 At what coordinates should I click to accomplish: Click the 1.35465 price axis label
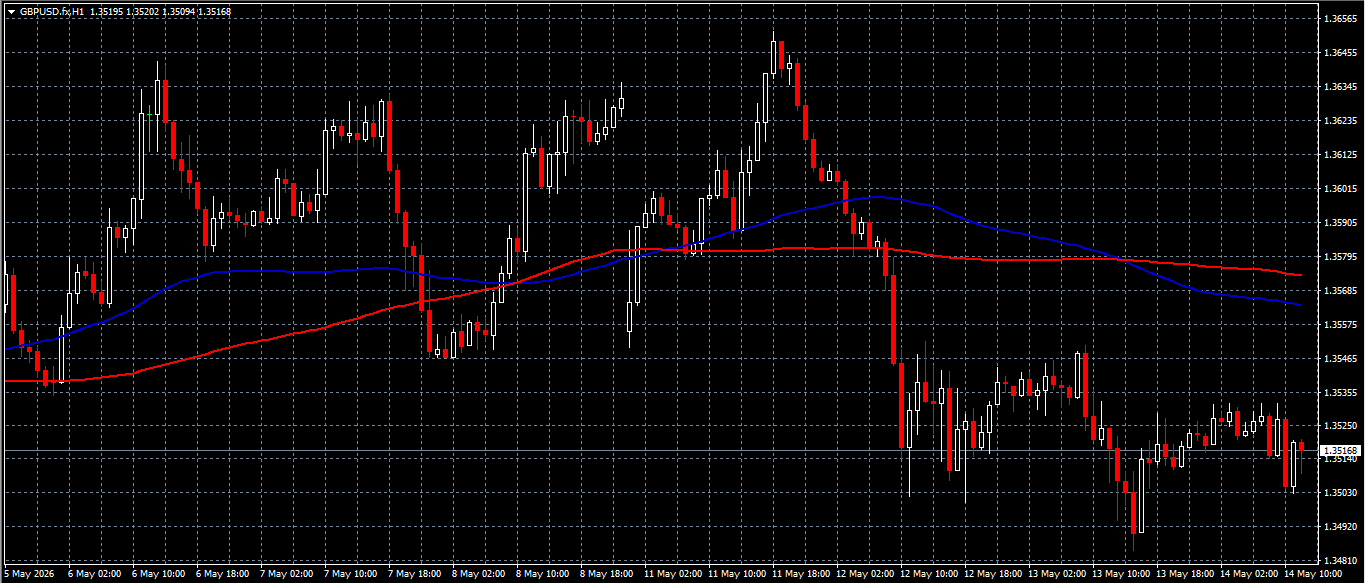[1340, 359]
